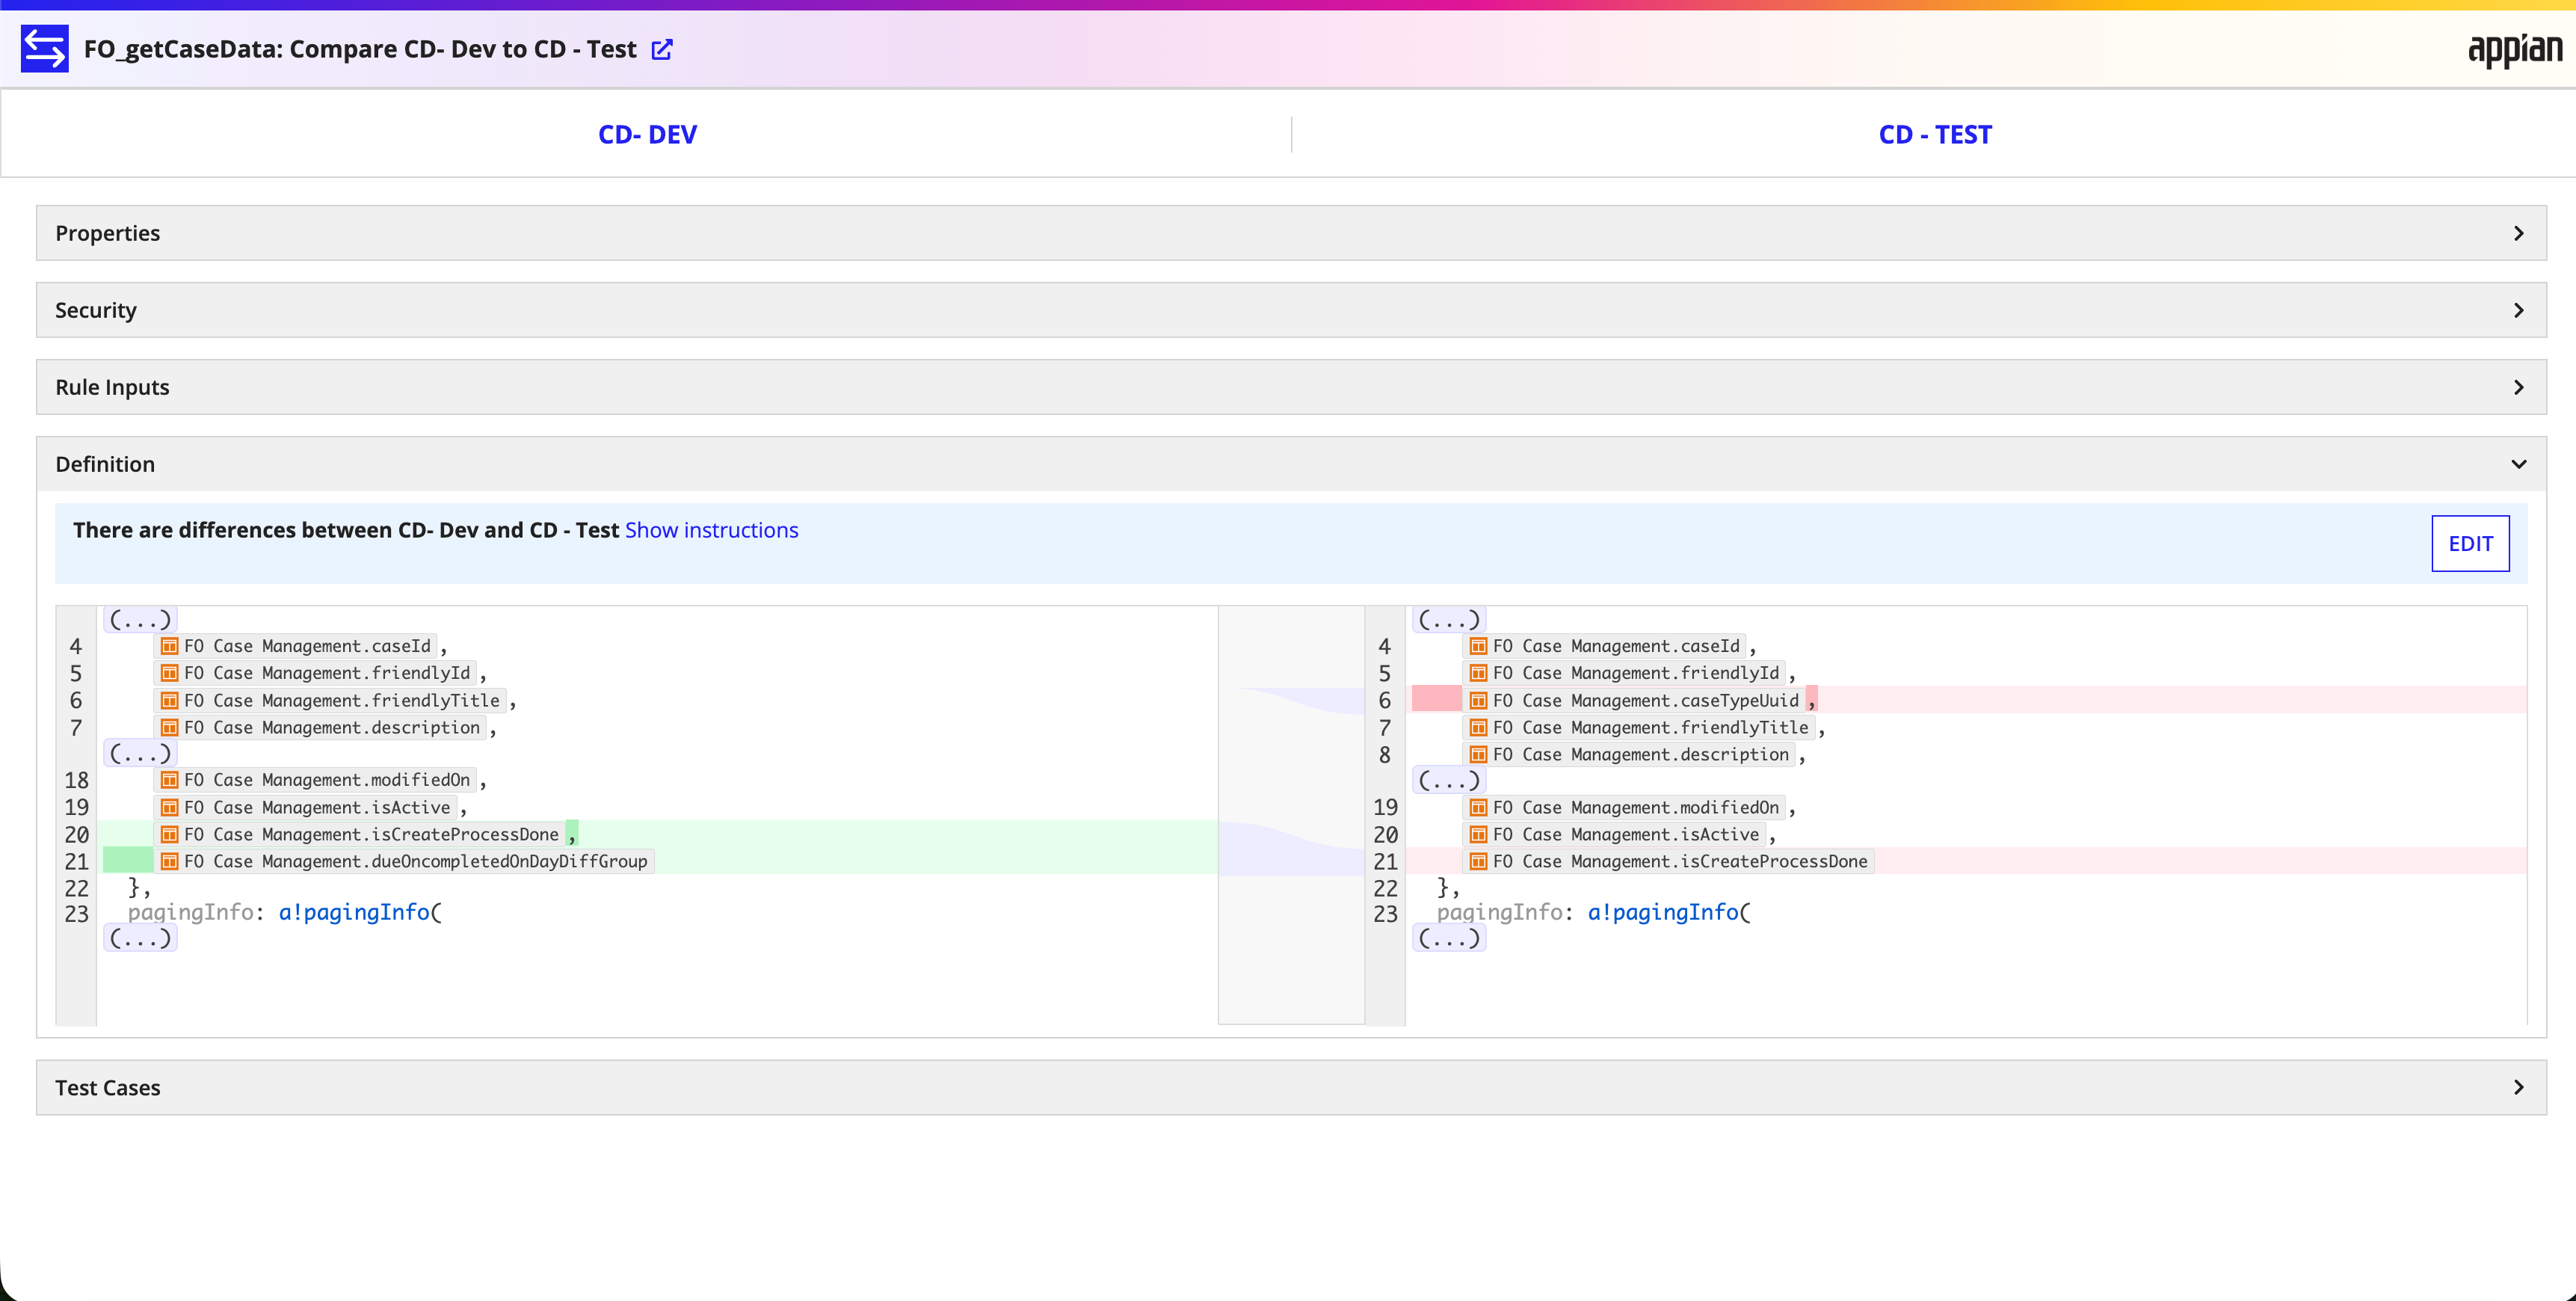Click record field icon for modifiedOn in CD-Dev

click(x=170, y=780)
